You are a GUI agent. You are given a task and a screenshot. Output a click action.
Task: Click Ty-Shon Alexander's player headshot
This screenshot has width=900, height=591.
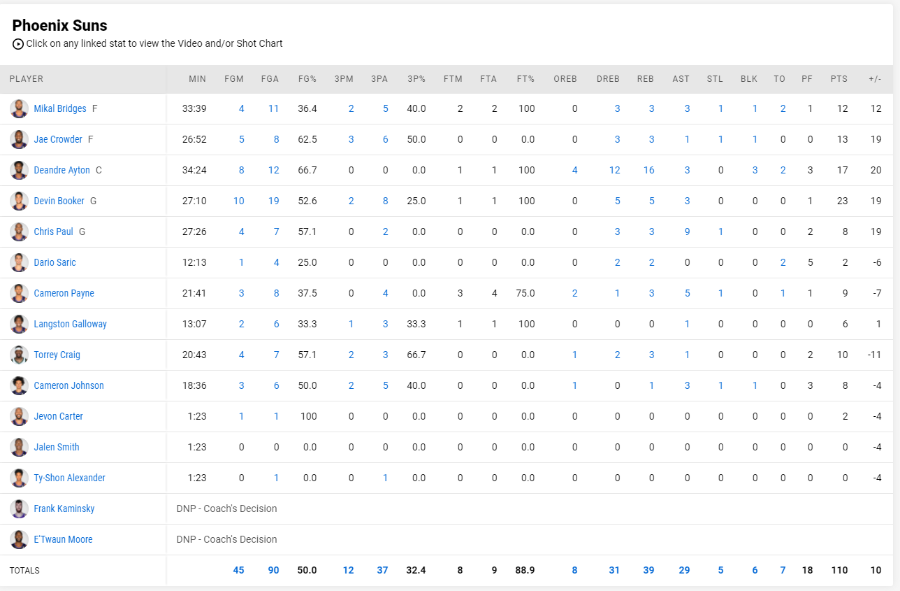pos(19,478)
